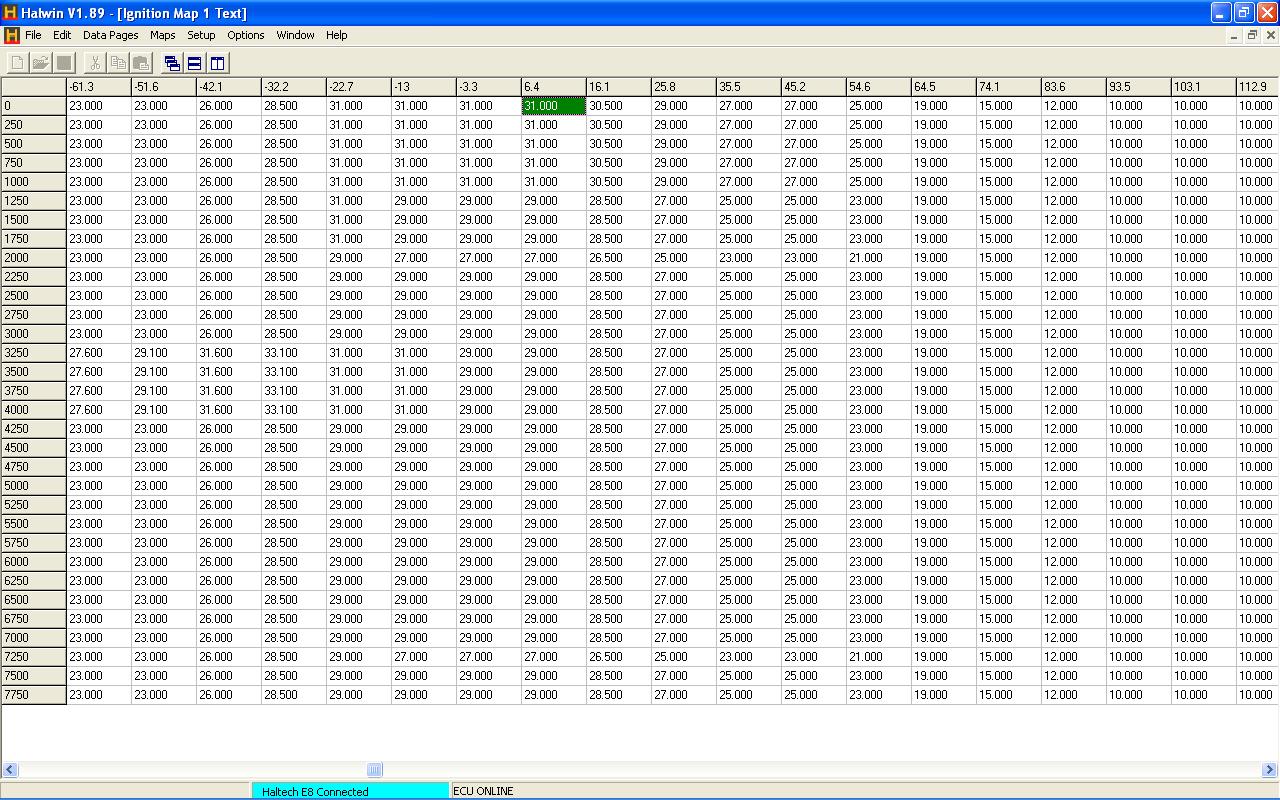1280x800 pixels.
Task: Click the horizontal scrollbar thumb
Action: 375,770
